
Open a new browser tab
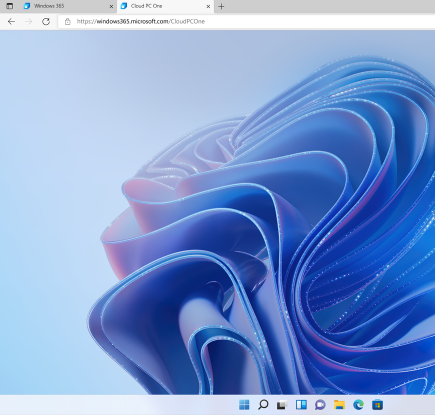pos(221,6)
